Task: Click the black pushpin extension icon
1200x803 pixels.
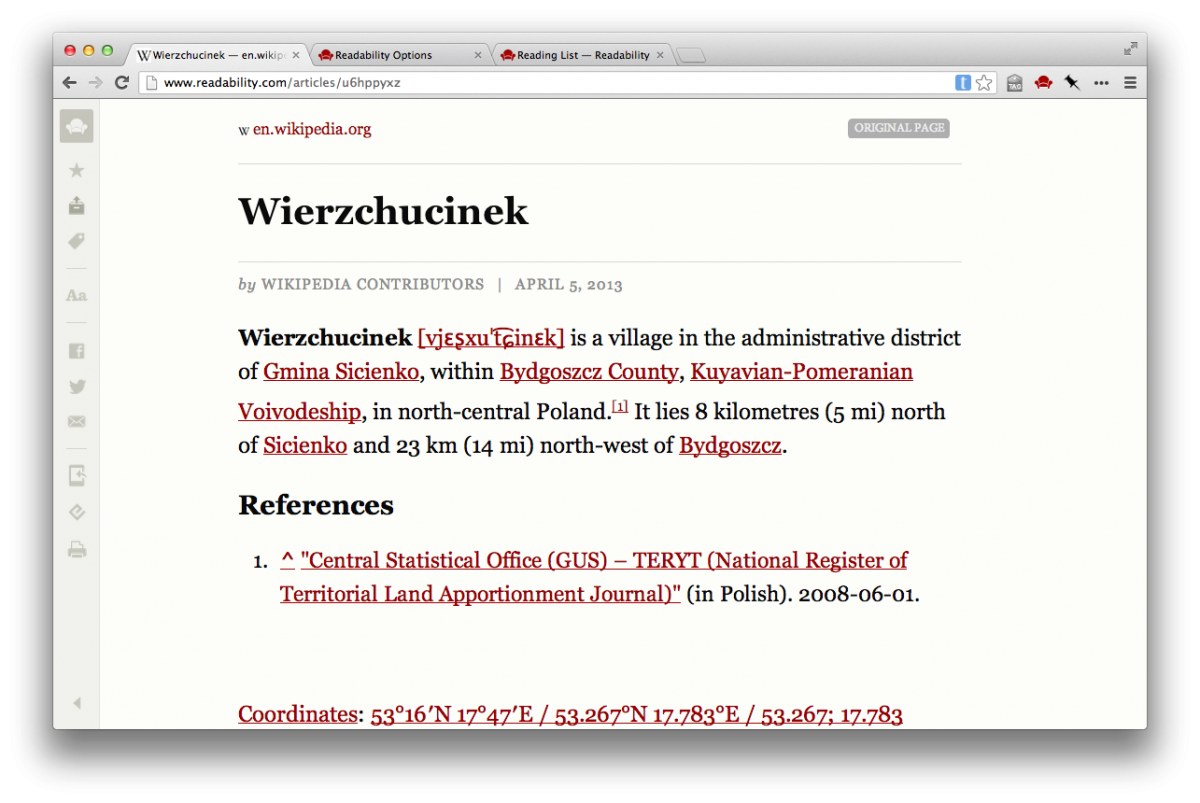Action: [x=1072, y=83]
